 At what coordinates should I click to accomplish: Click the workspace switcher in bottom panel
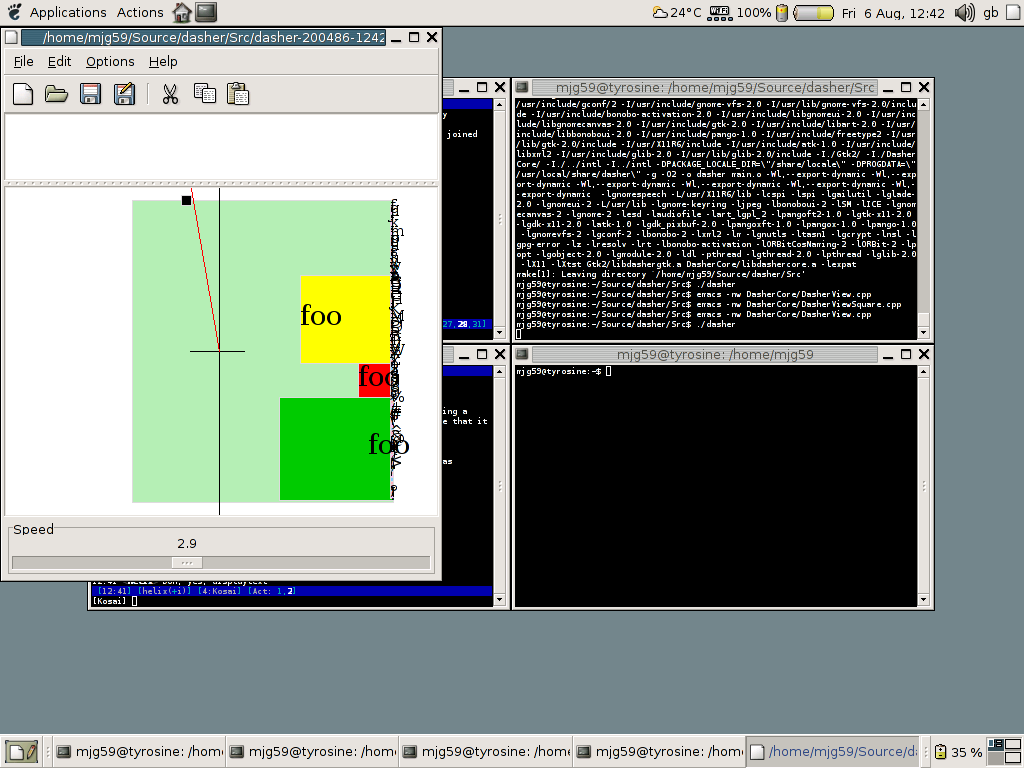[x=1004, y=752]
